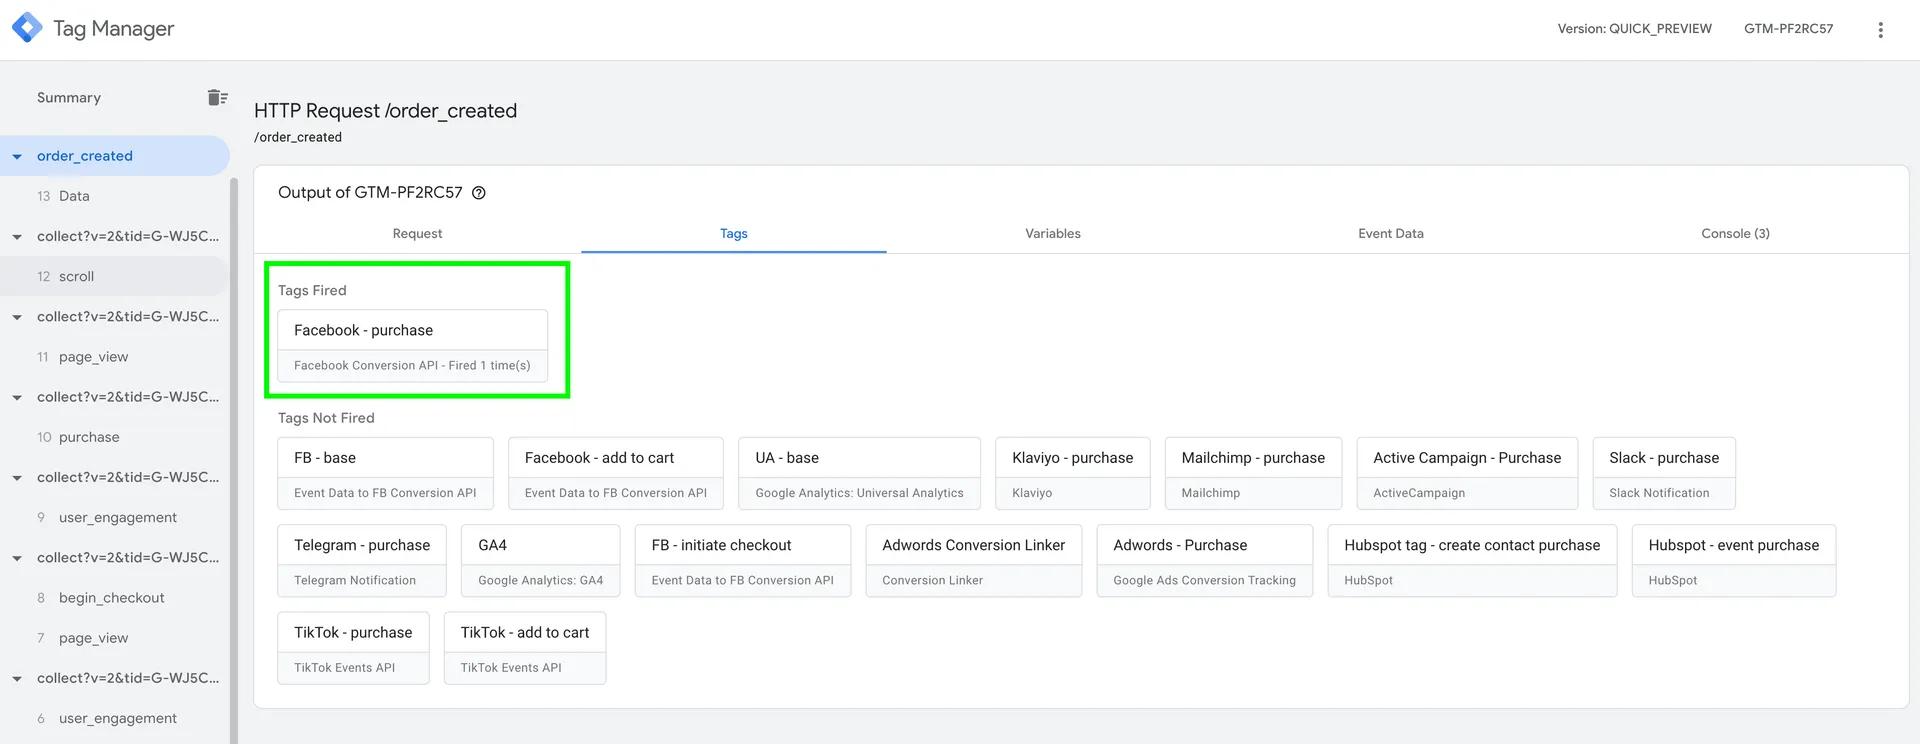Click the Tags Fired section label

tap(312, 290)
